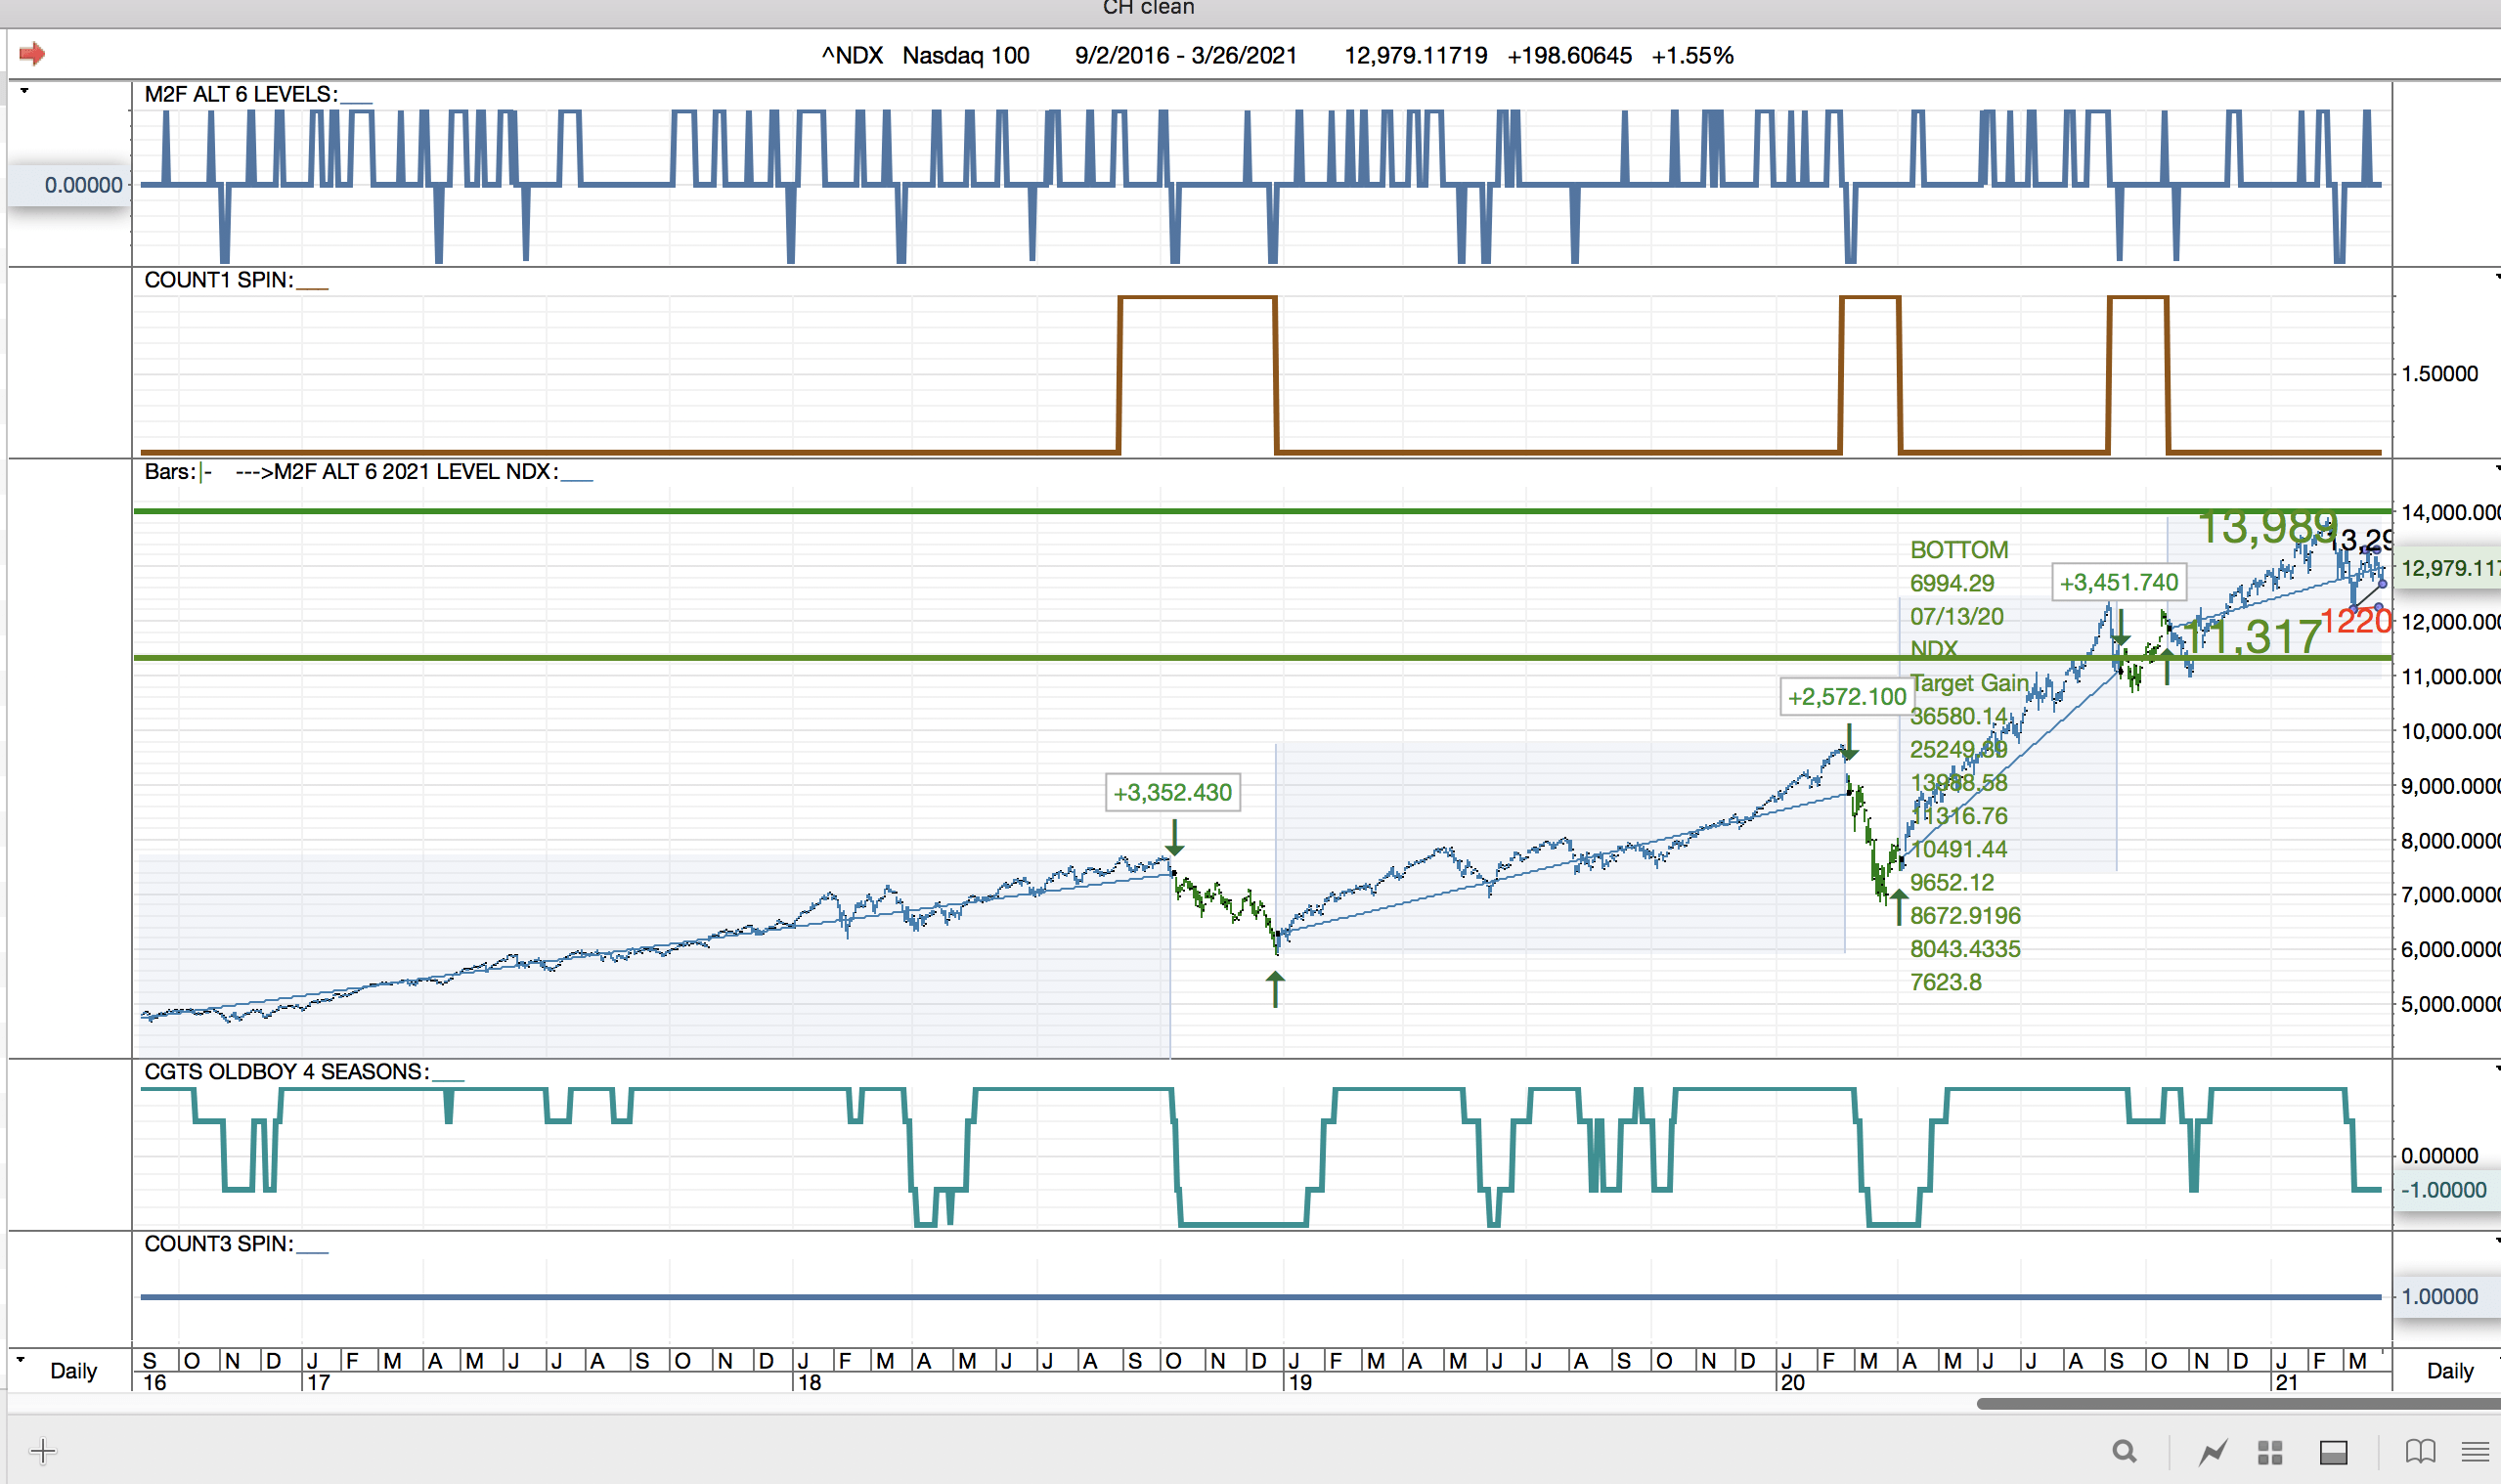The width and height of the screenshot is (2501, 1484).
Task: Open the top-left pane disclosure triangle
Action: point(24,91)
